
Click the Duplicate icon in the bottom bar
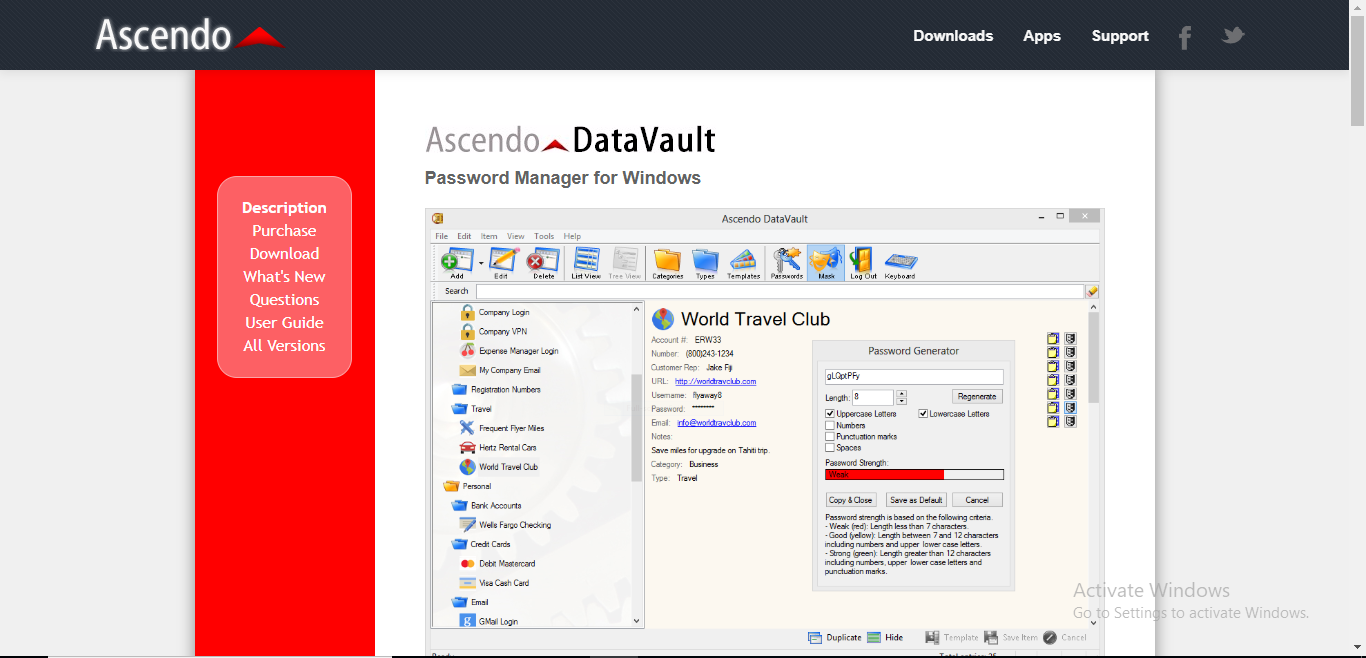pyautogui.click(x=815, y=638)
